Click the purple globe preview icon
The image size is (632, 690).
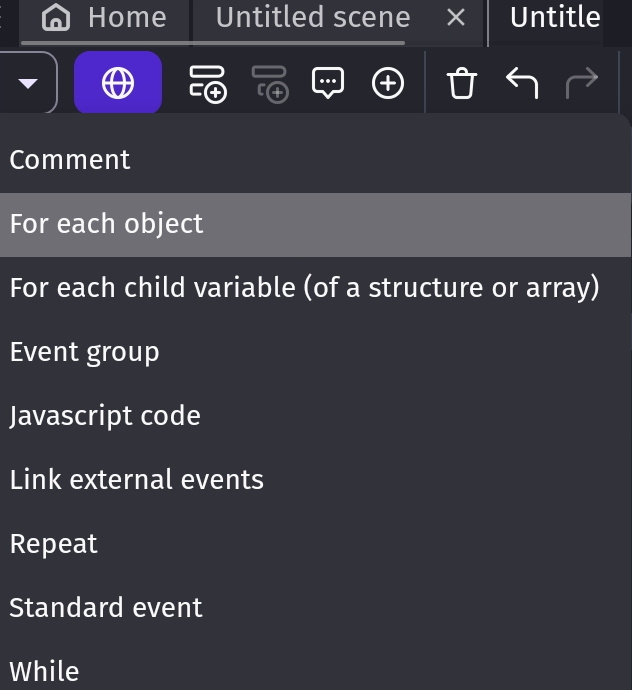pos(118,82)
